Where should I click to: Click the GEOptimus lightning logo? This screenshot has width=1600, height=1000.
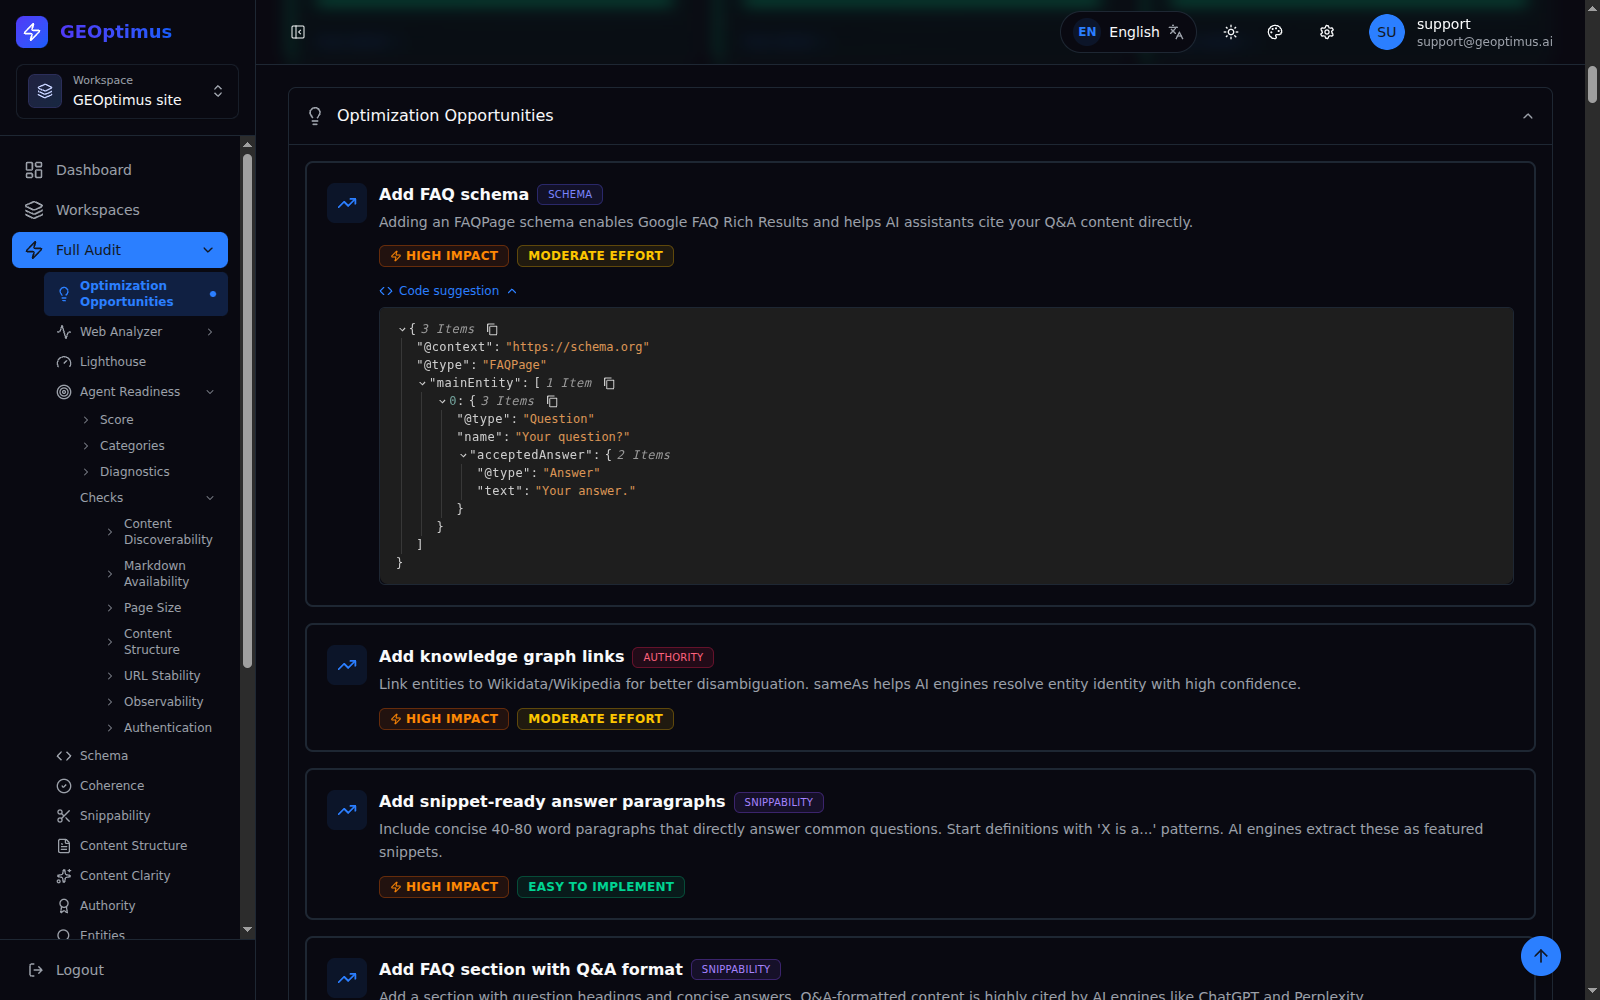click(32, 32)
